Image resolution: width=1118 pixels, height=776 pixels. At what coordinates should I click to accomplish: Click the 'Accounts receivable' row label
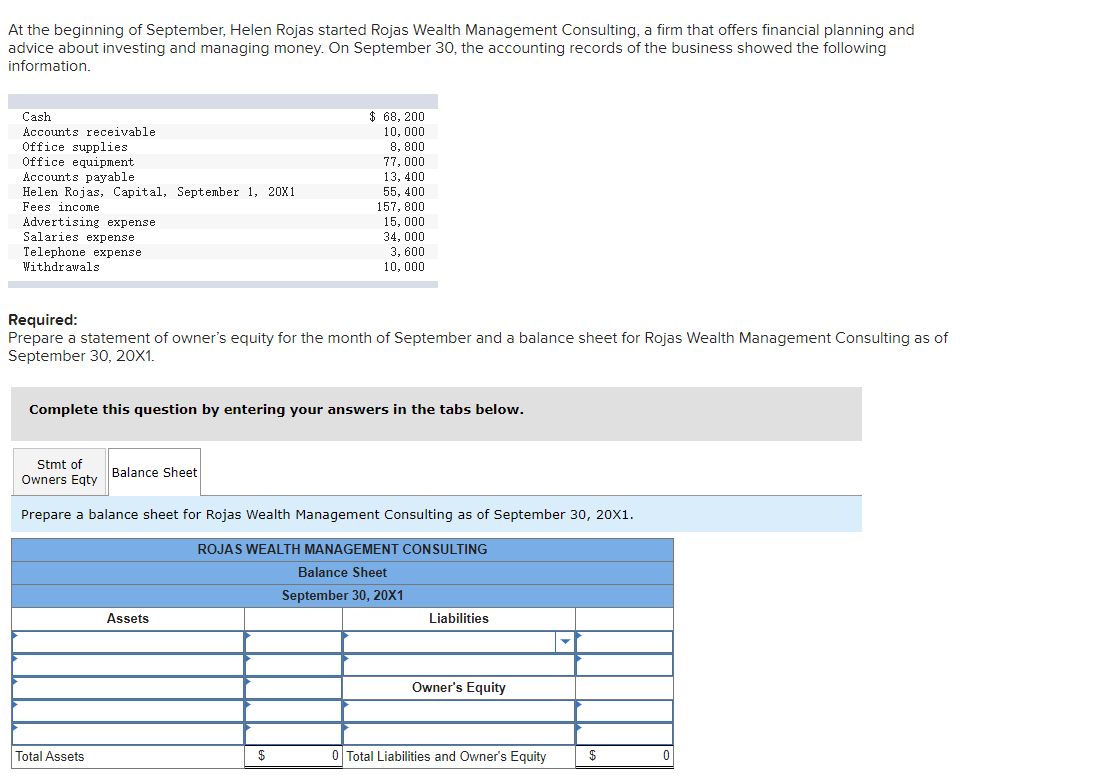point(89,132)
